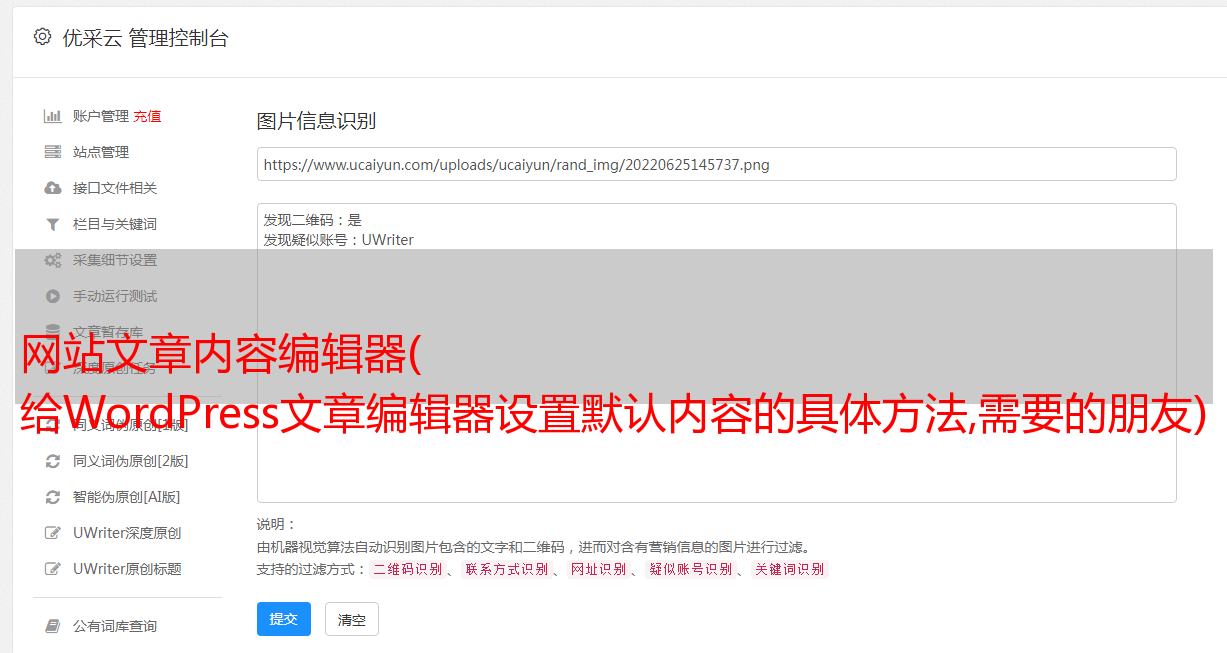Click the 清空 clear button
This screenshot has height=653, width=1227.
click(352, 619)
